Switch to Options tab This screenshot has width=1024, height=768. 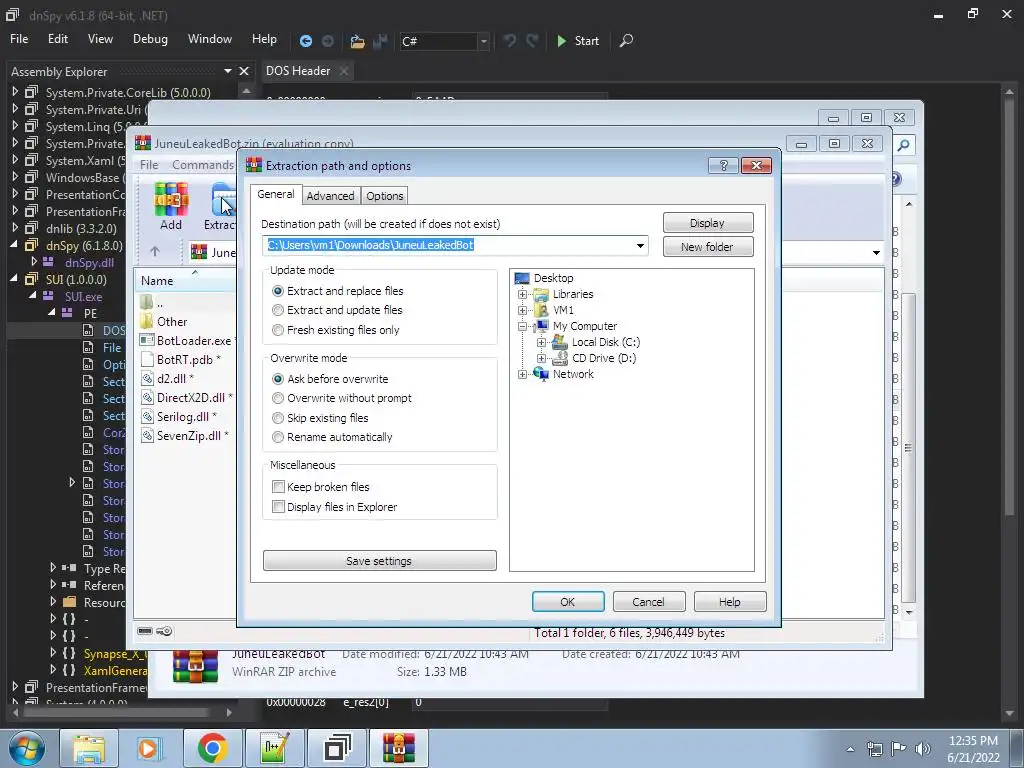pos(385,196)
